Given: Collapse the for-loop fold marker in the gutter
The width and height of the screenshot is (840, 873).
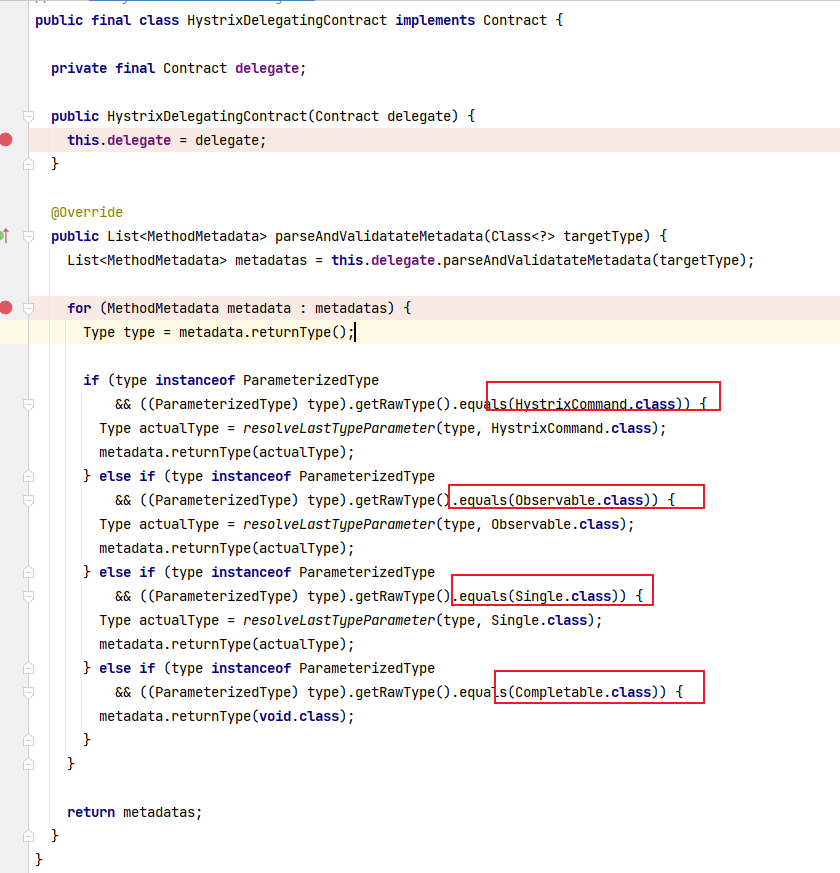Looking at the screenshot, I should pyautogui.click(x=28, y=308).
